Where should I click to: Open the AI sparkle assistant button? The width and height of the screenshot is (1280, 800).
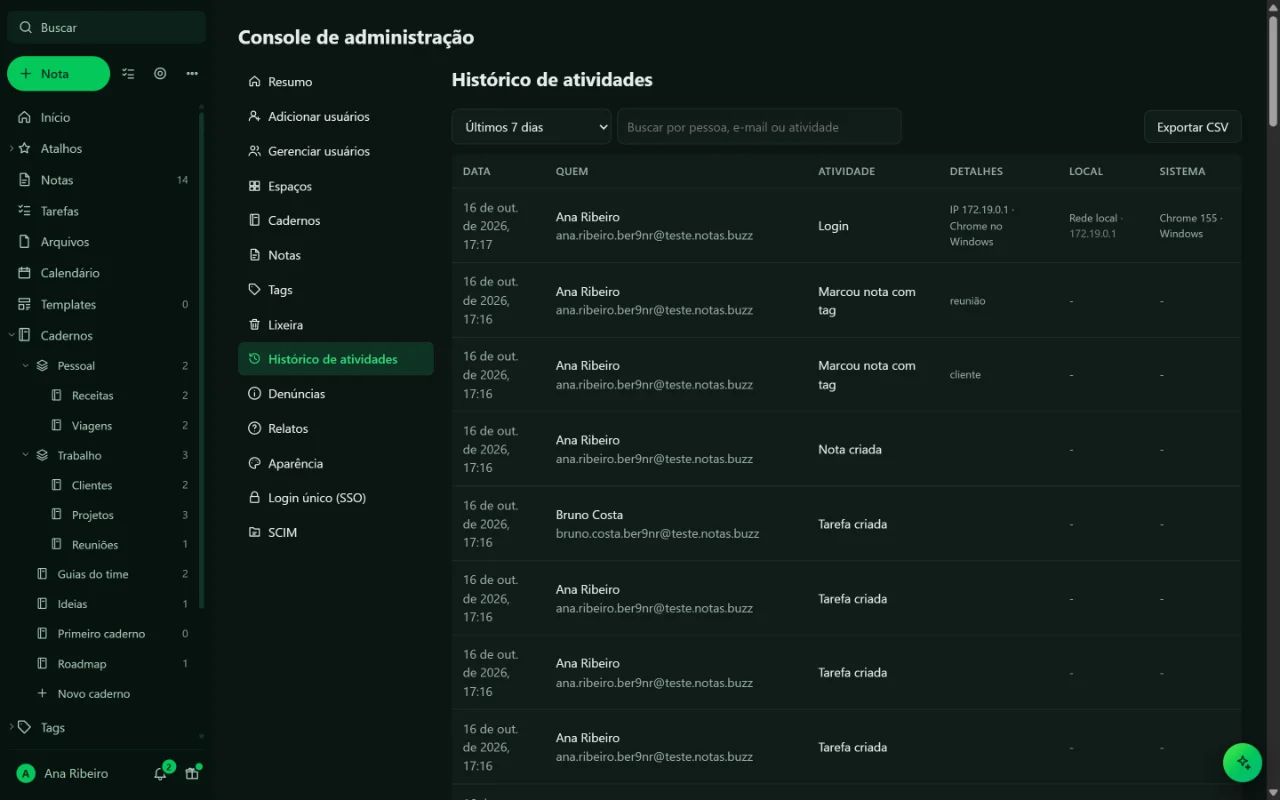click(1243, 762)
